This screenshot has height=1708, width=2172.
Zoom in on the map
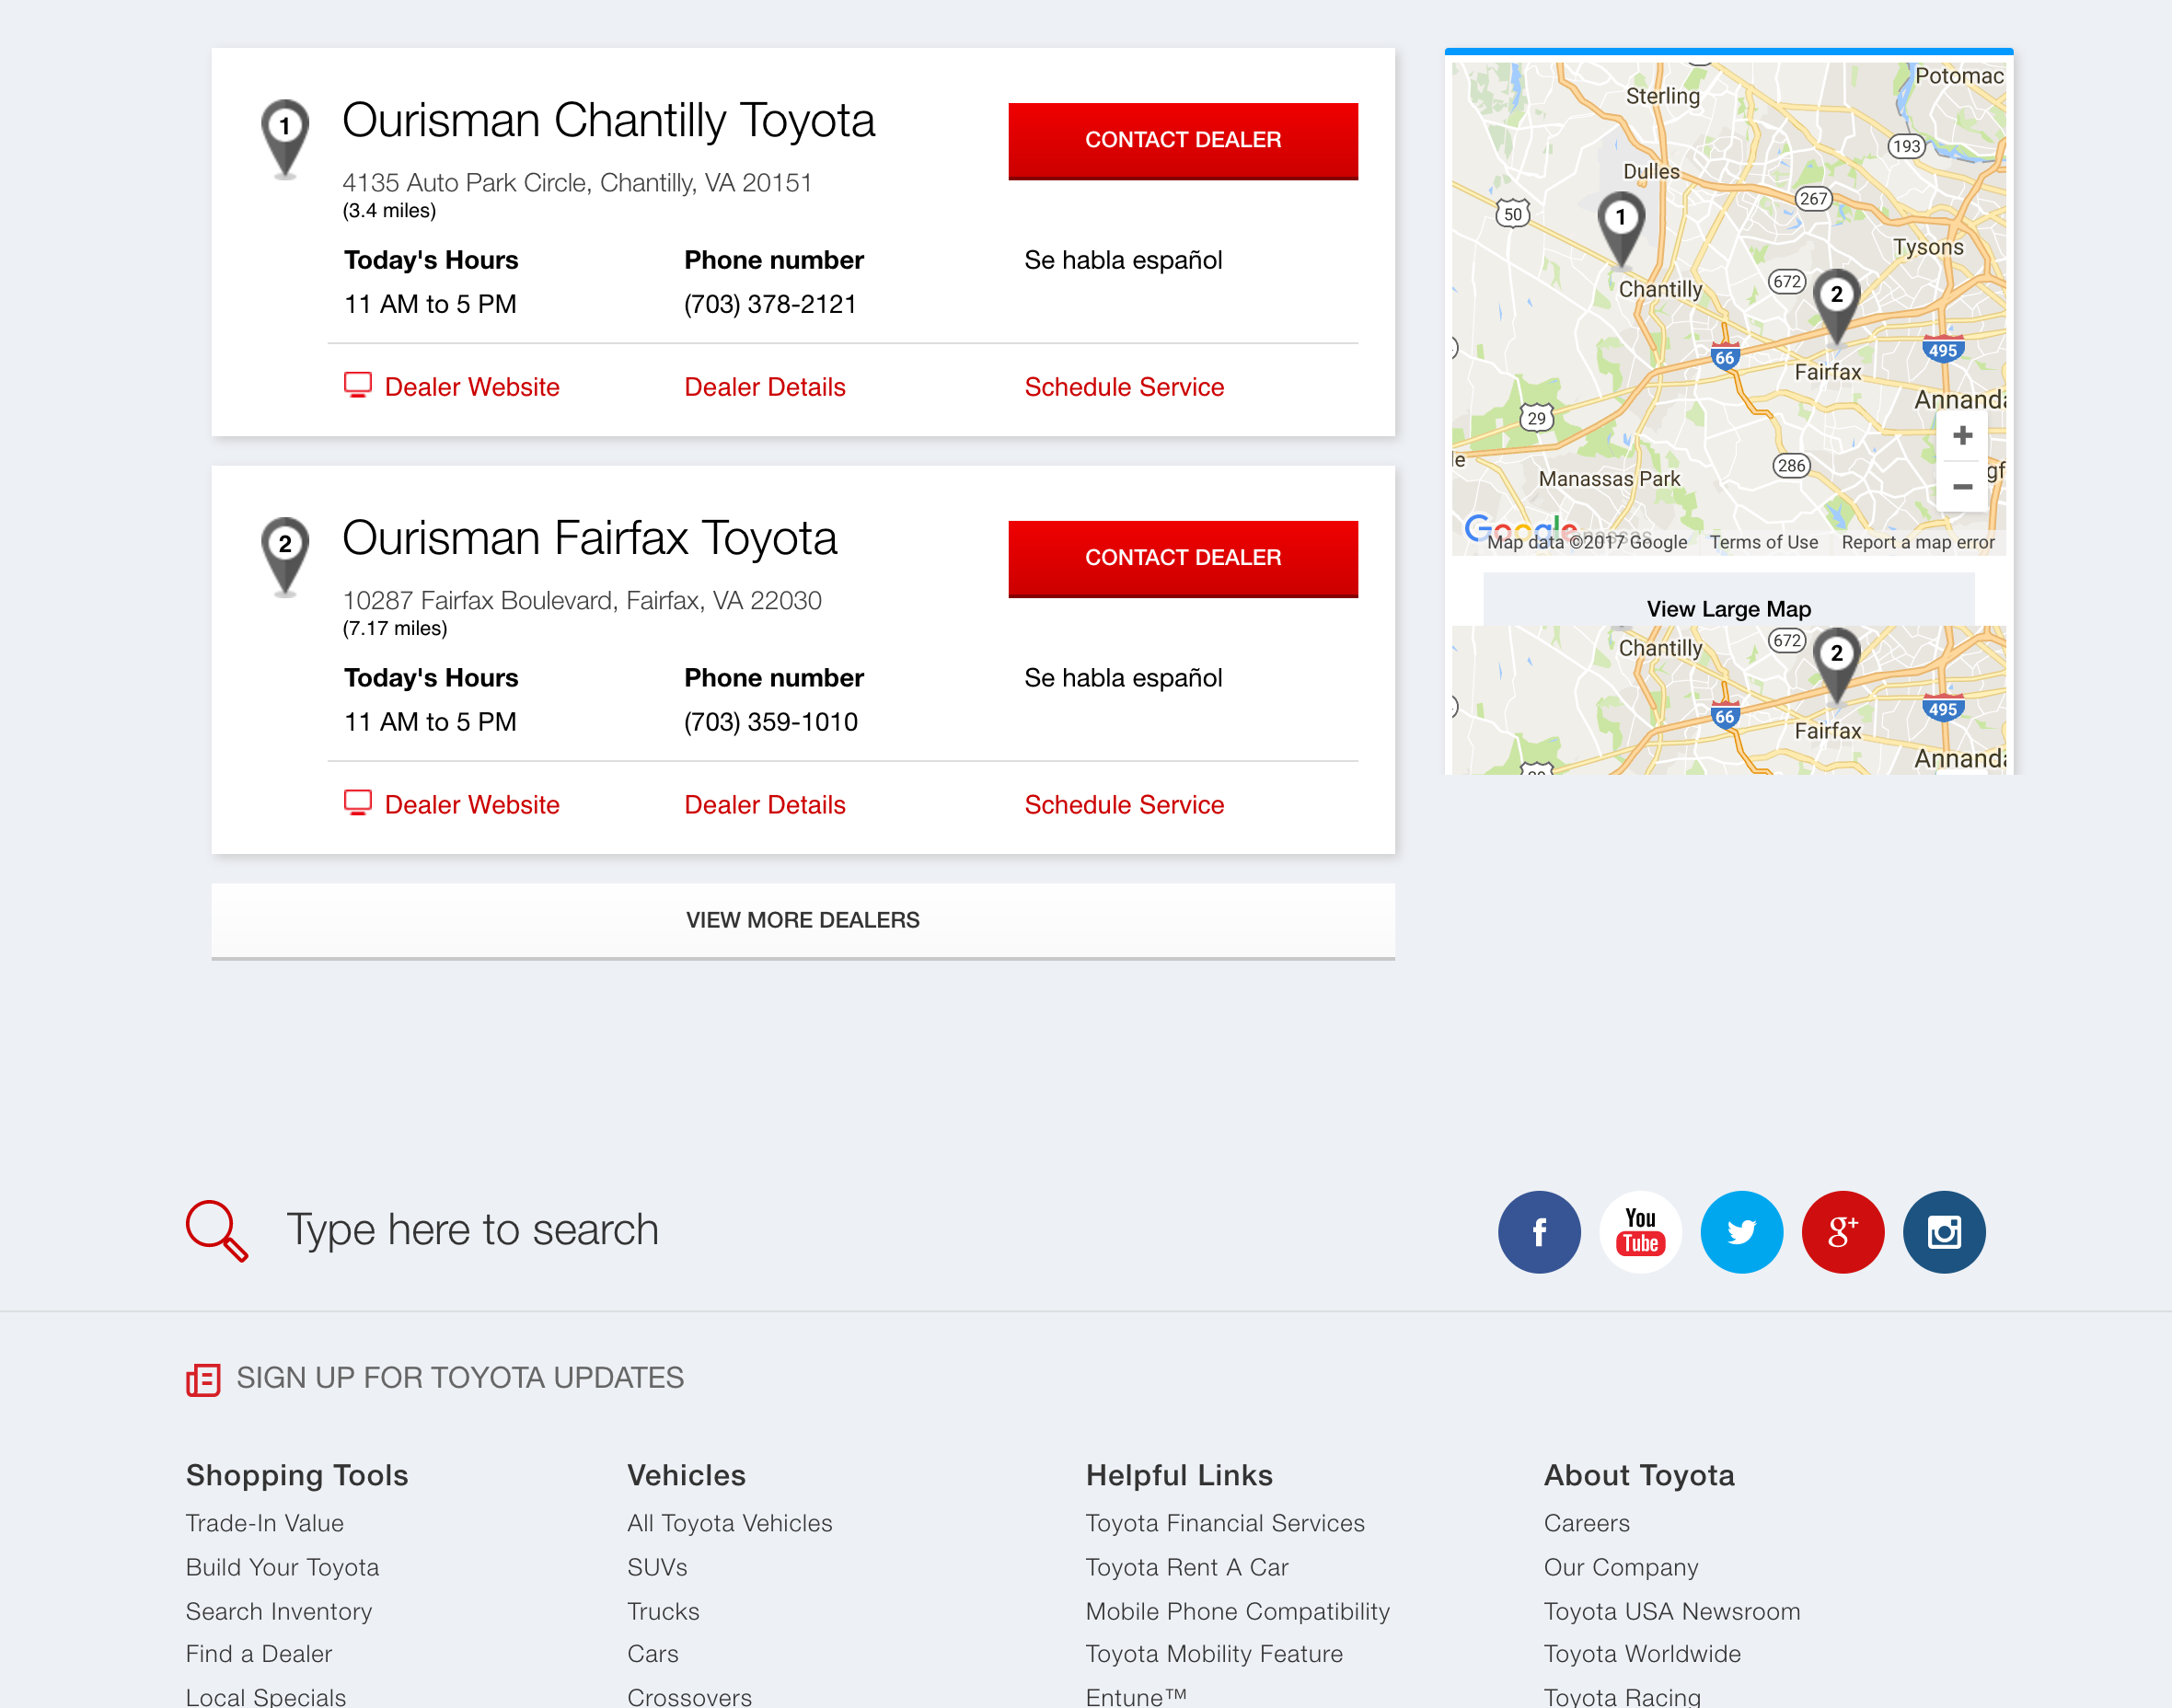1963,434
